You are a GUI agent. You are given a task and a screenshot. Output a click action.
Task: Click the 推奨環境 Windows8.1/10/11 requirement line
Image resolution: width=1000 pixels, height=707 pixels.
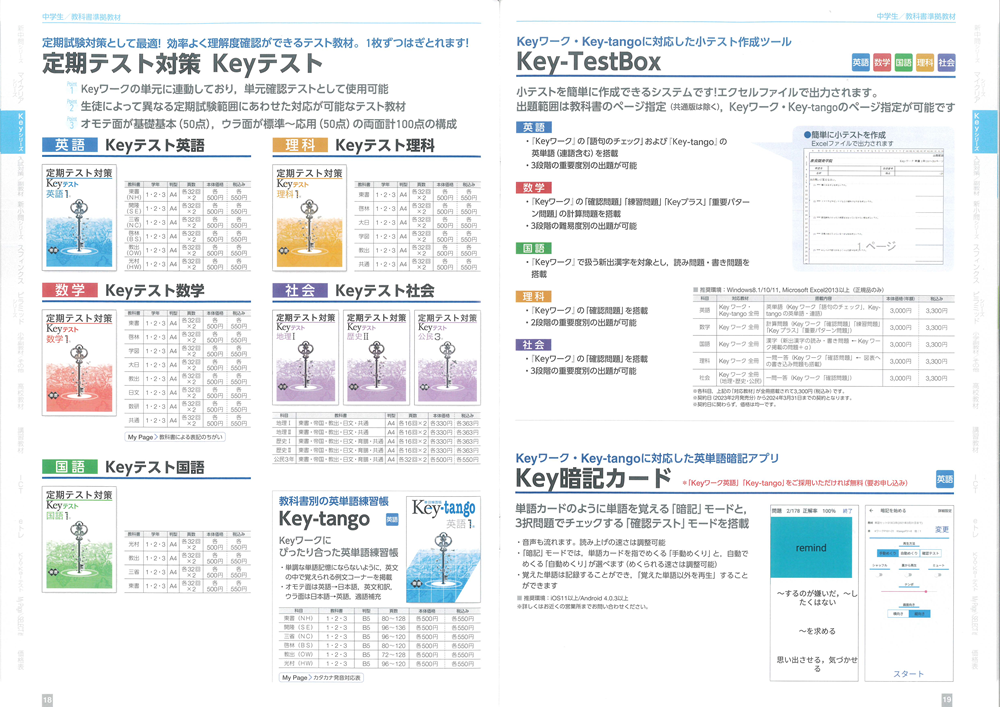(x=789, y=289)
